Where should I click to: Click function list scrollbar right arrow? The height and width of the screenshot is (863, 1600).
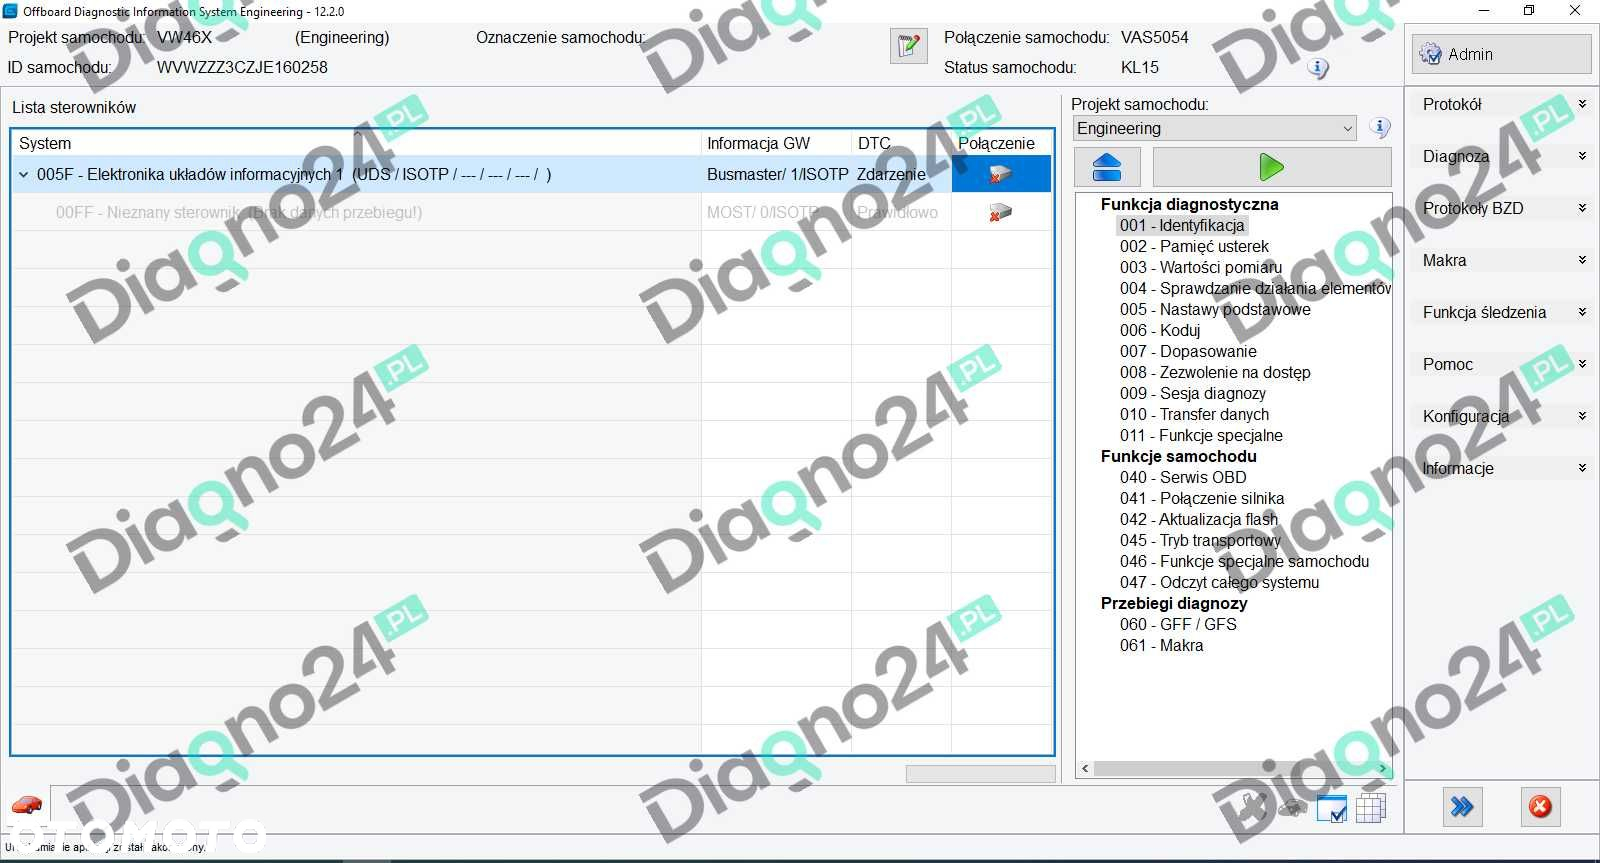1383,768
